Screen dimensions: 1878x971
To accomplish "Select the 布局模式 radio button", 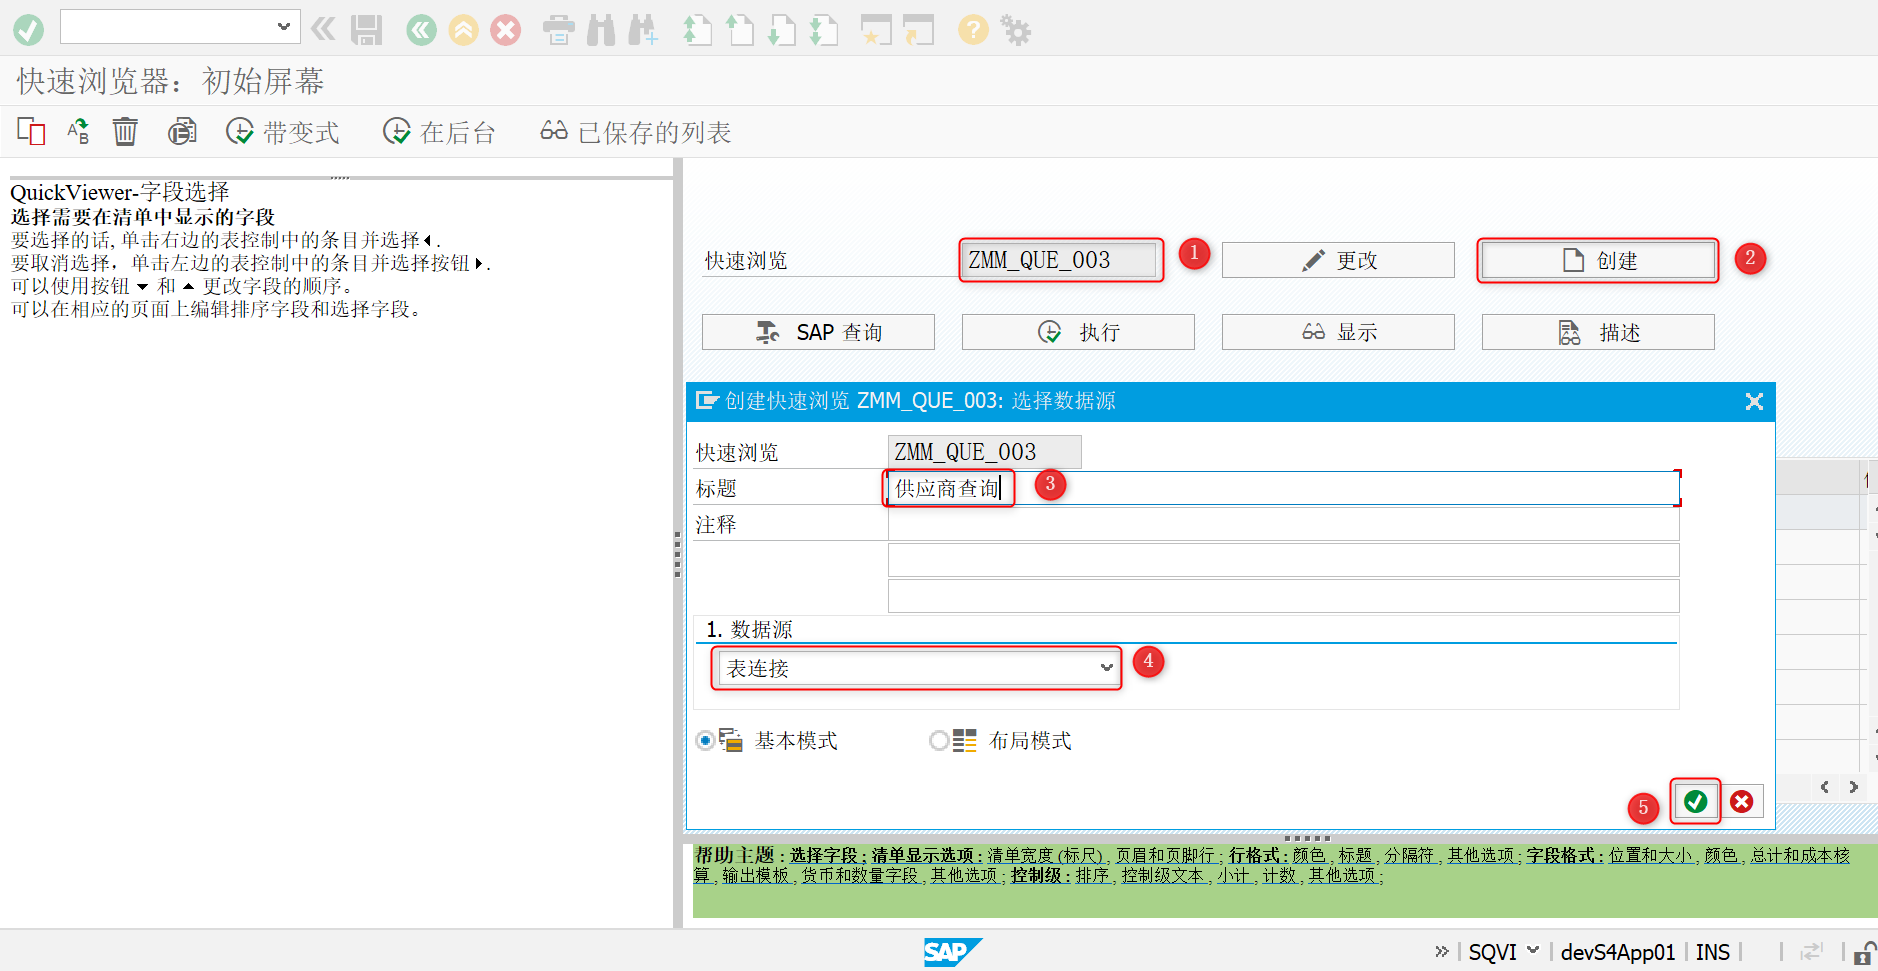I will 939,741.
